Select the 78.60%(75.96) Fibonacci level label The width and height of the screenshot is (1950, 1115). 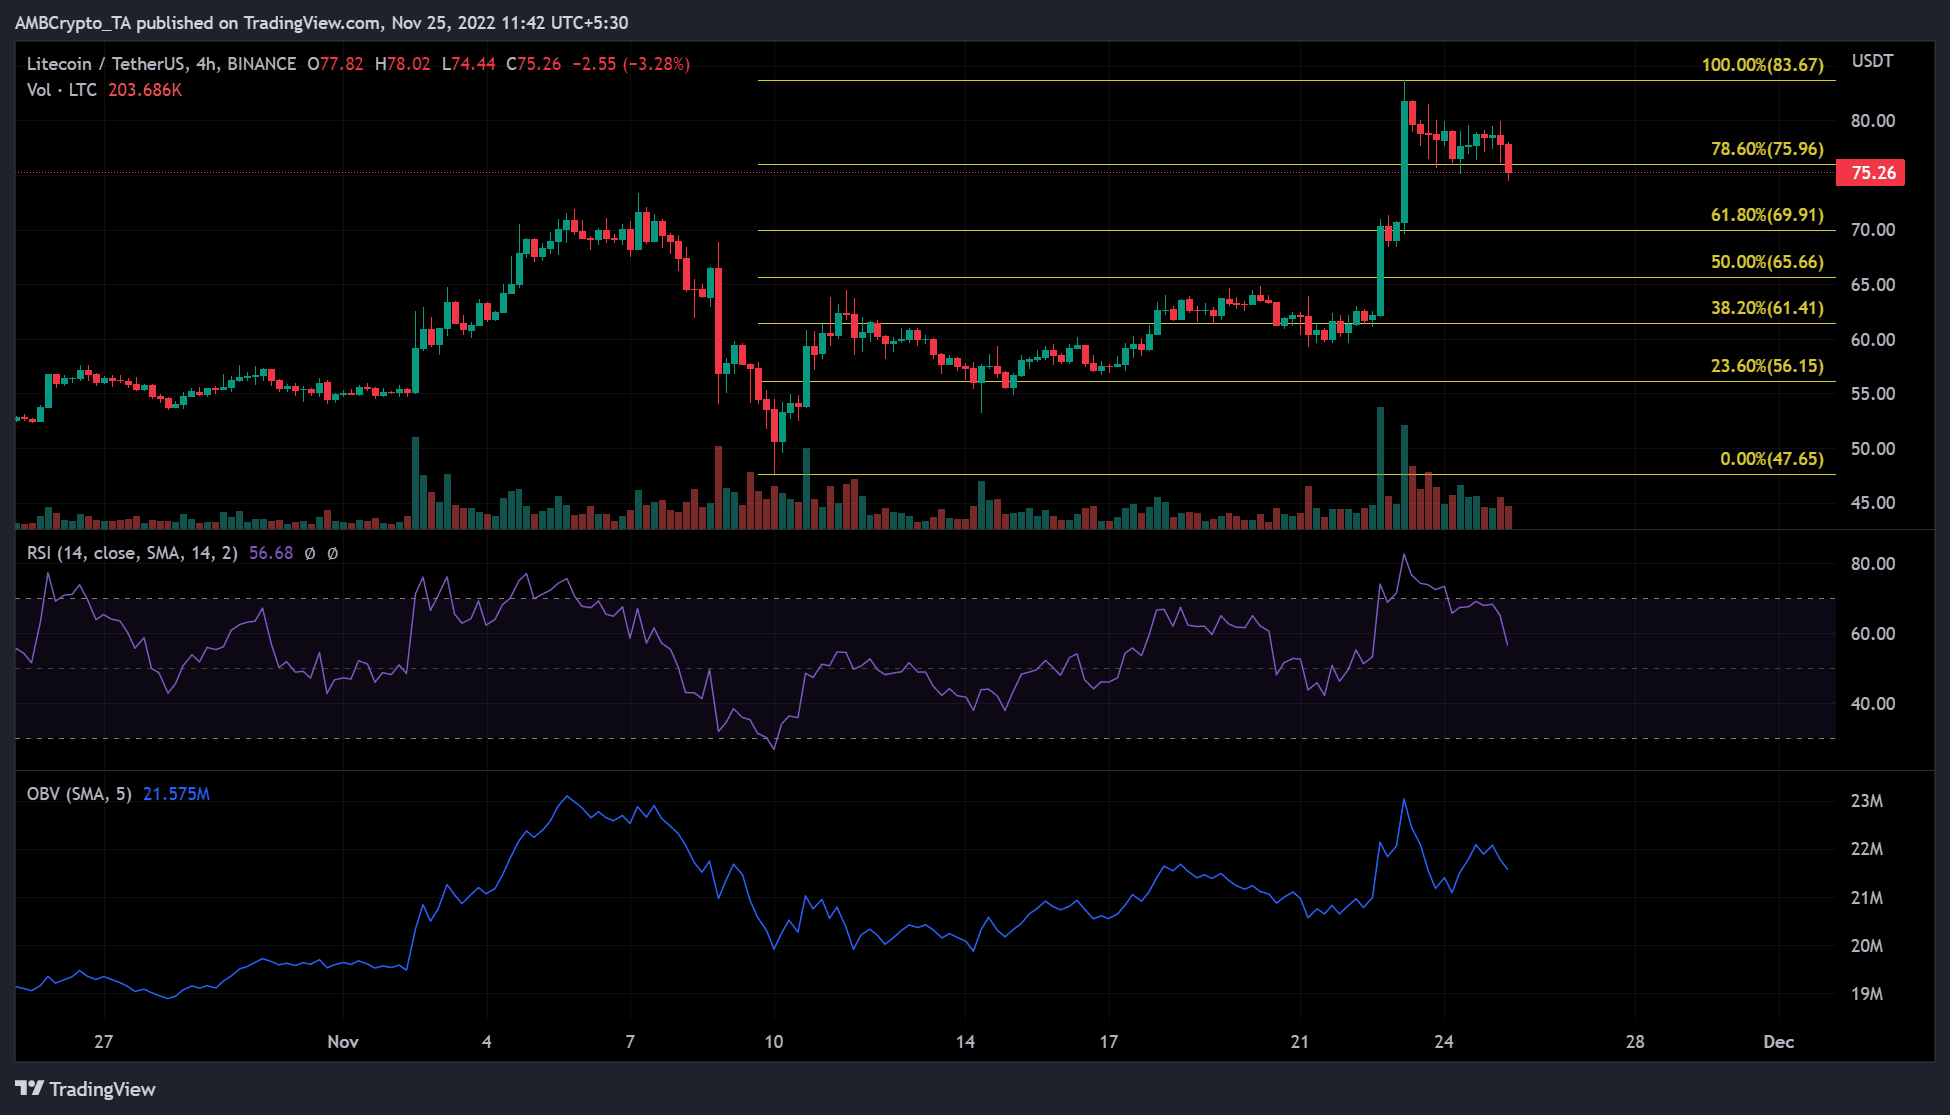pyautogui.click(x=1767, y=149)
